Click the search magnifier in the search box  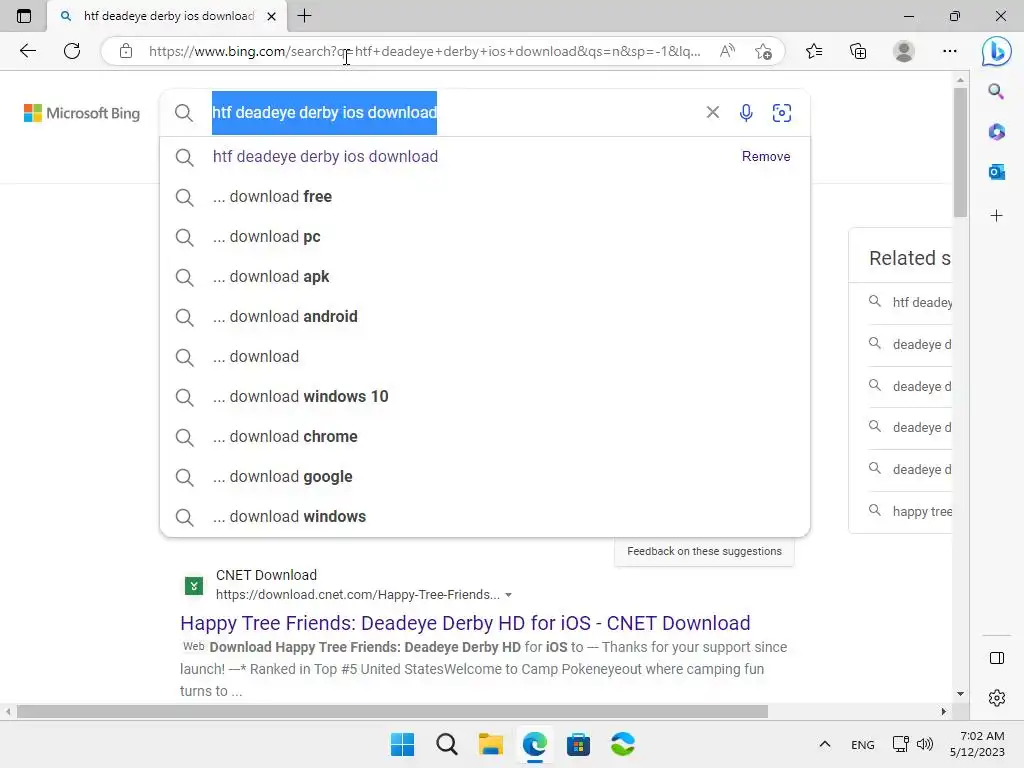[x=184, y=113]
